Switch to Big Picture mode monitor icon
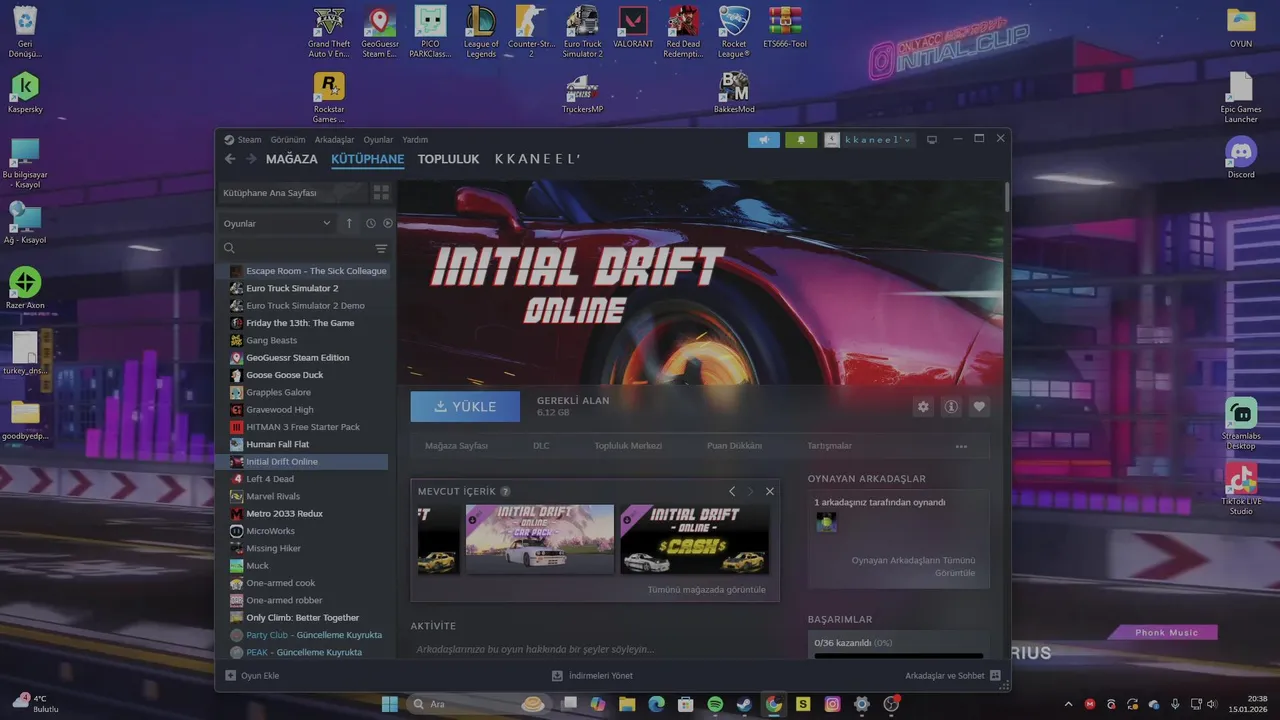Screen dimensions: 1280x720 932,140
